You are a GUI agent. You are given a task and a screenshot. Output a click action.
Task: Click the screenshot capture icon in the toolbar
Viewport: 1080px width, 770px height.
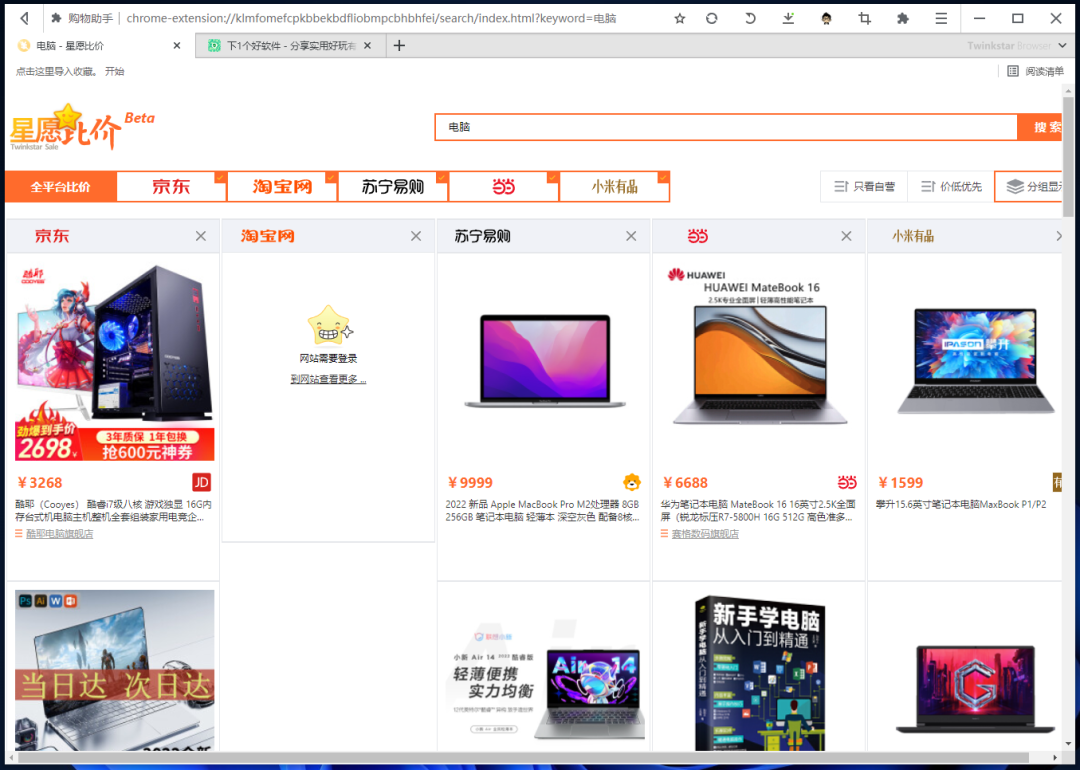click(x=866, y=18)
